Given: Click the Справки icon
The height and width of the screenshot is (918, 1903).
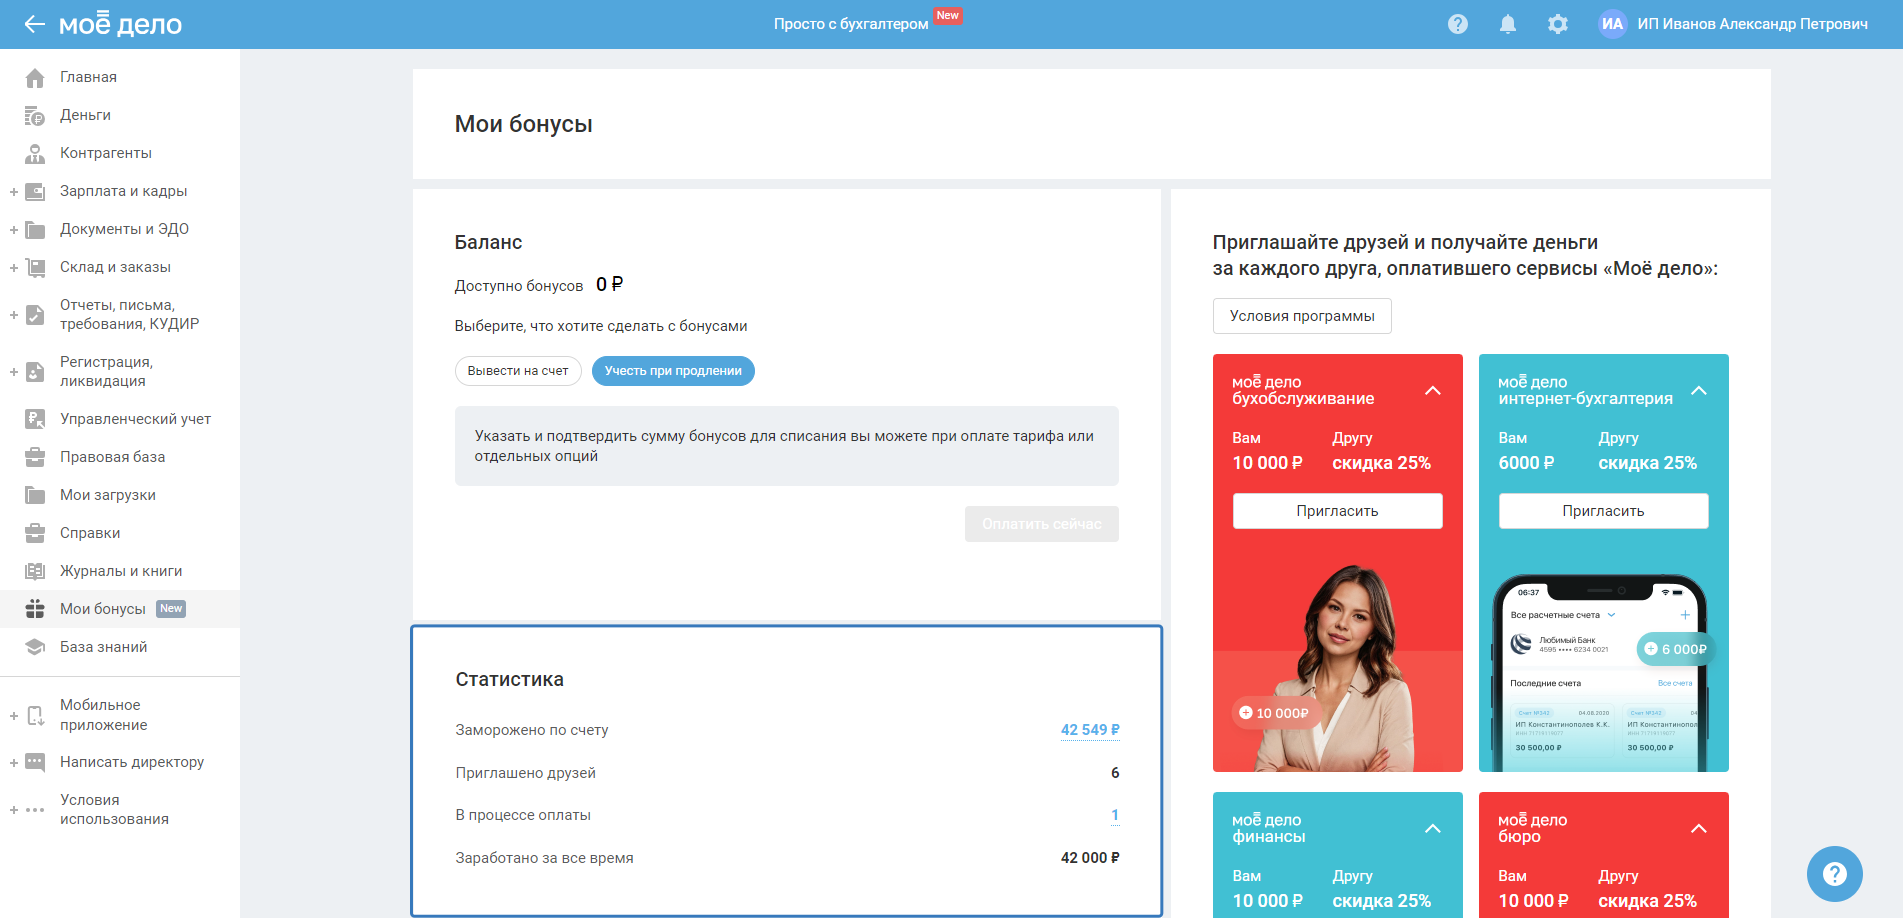Looking at the screenshot, I should pyautogui.click(x=35, y=533).
